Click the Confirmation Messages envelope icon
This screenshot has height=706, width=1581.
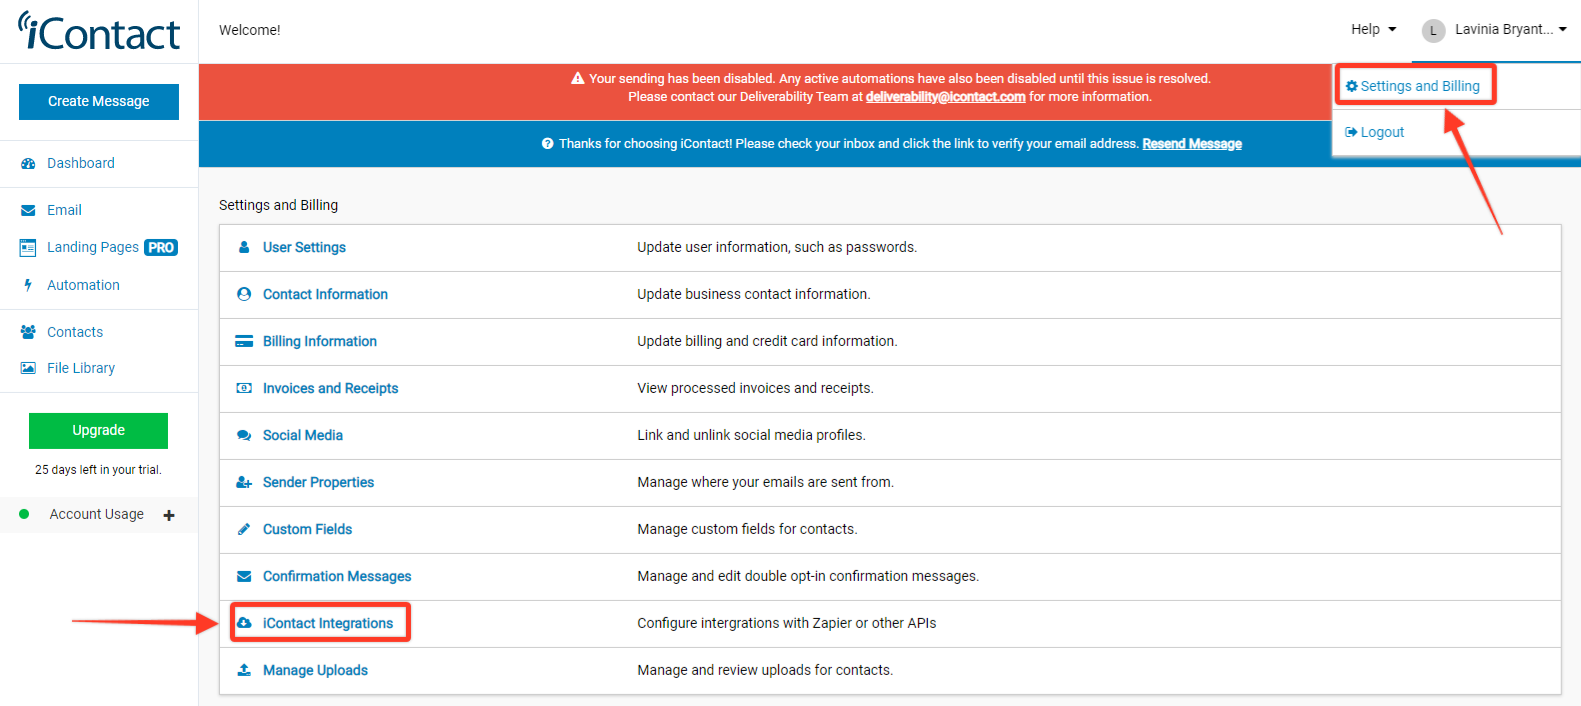[x=244, y=576]
